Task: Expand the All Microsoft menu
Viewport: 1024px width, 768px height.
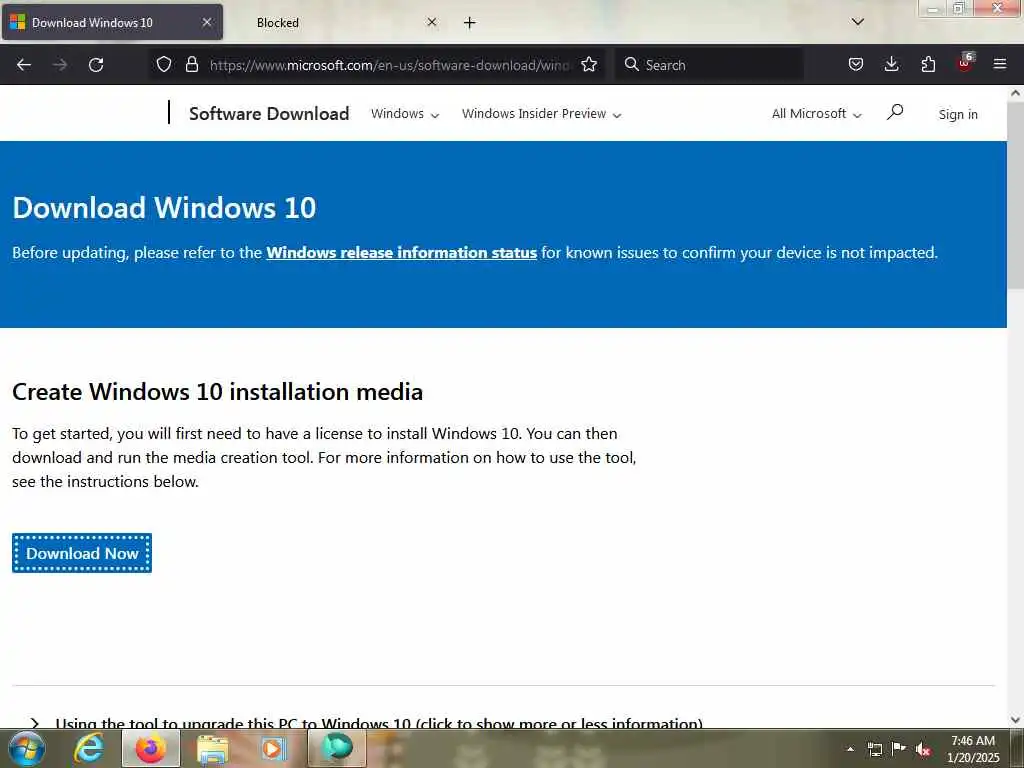Action: click(816, 114)
